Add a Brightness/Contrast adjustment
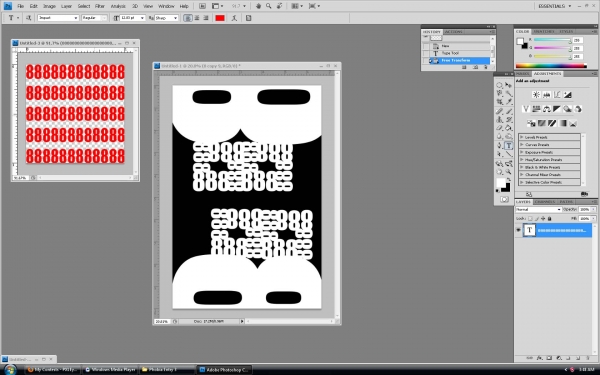Image resolution: width=600 pixels, height=375 pixels. coord(536,95)
